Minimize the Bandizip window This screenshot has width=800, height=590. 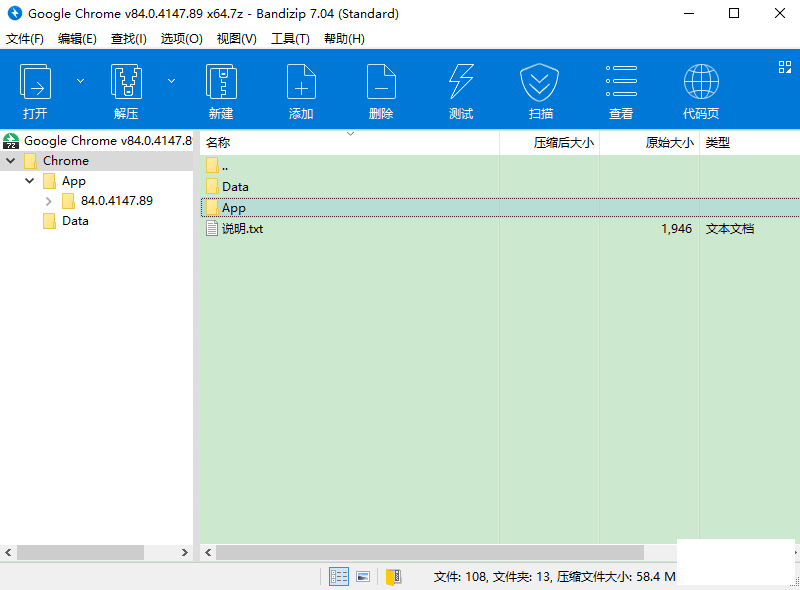[689, 13]
